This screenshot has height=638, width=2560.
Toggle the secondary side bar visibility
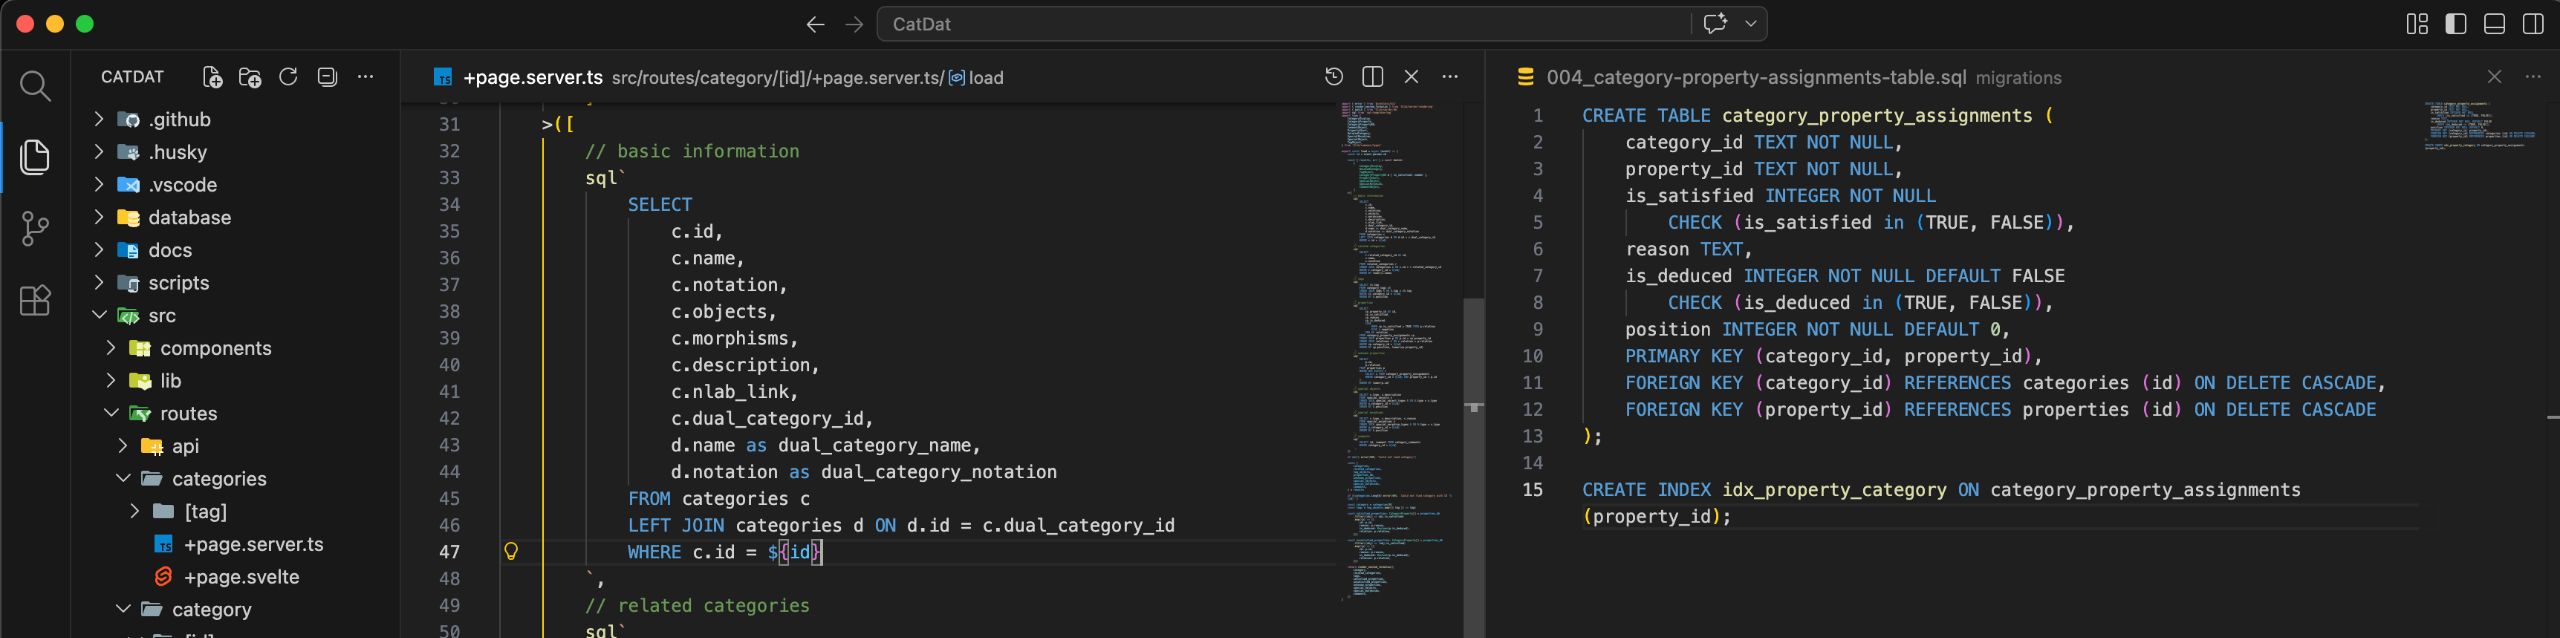tap(2533, 24)
